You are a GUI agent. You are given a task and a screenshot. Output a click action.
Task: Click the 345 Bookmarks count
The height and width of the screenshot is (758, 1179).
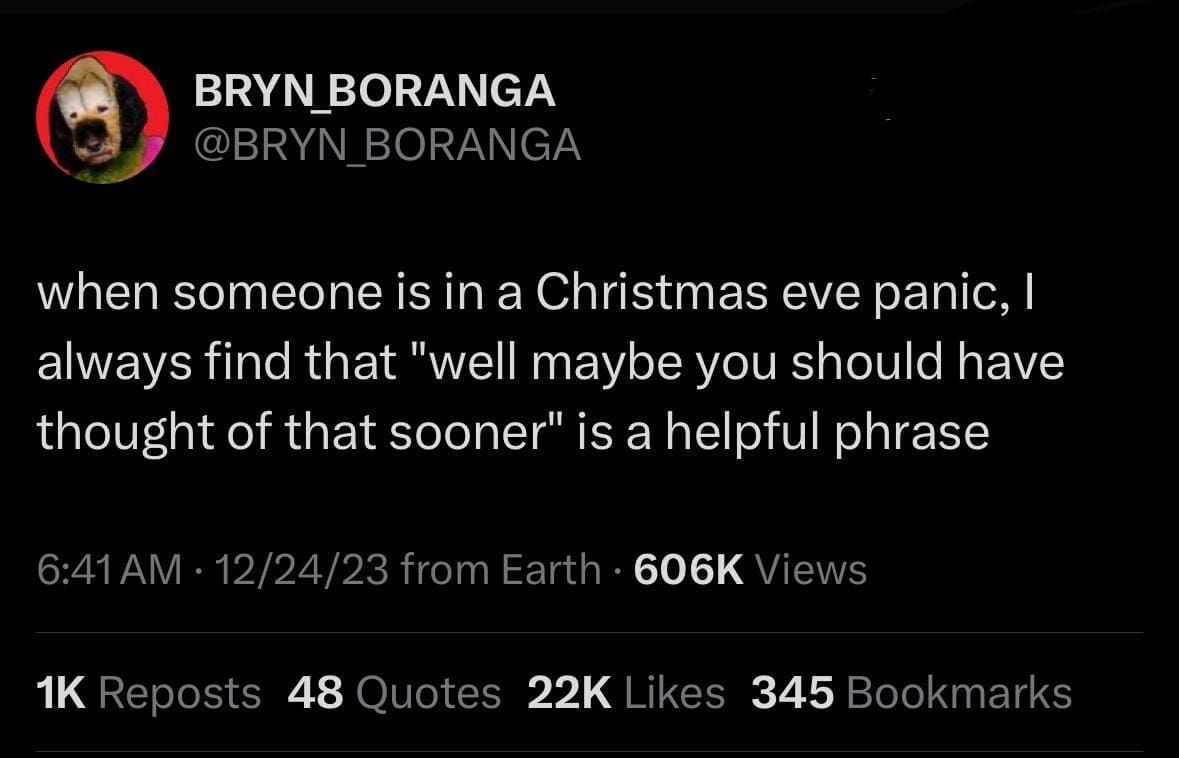pos(911,693)
